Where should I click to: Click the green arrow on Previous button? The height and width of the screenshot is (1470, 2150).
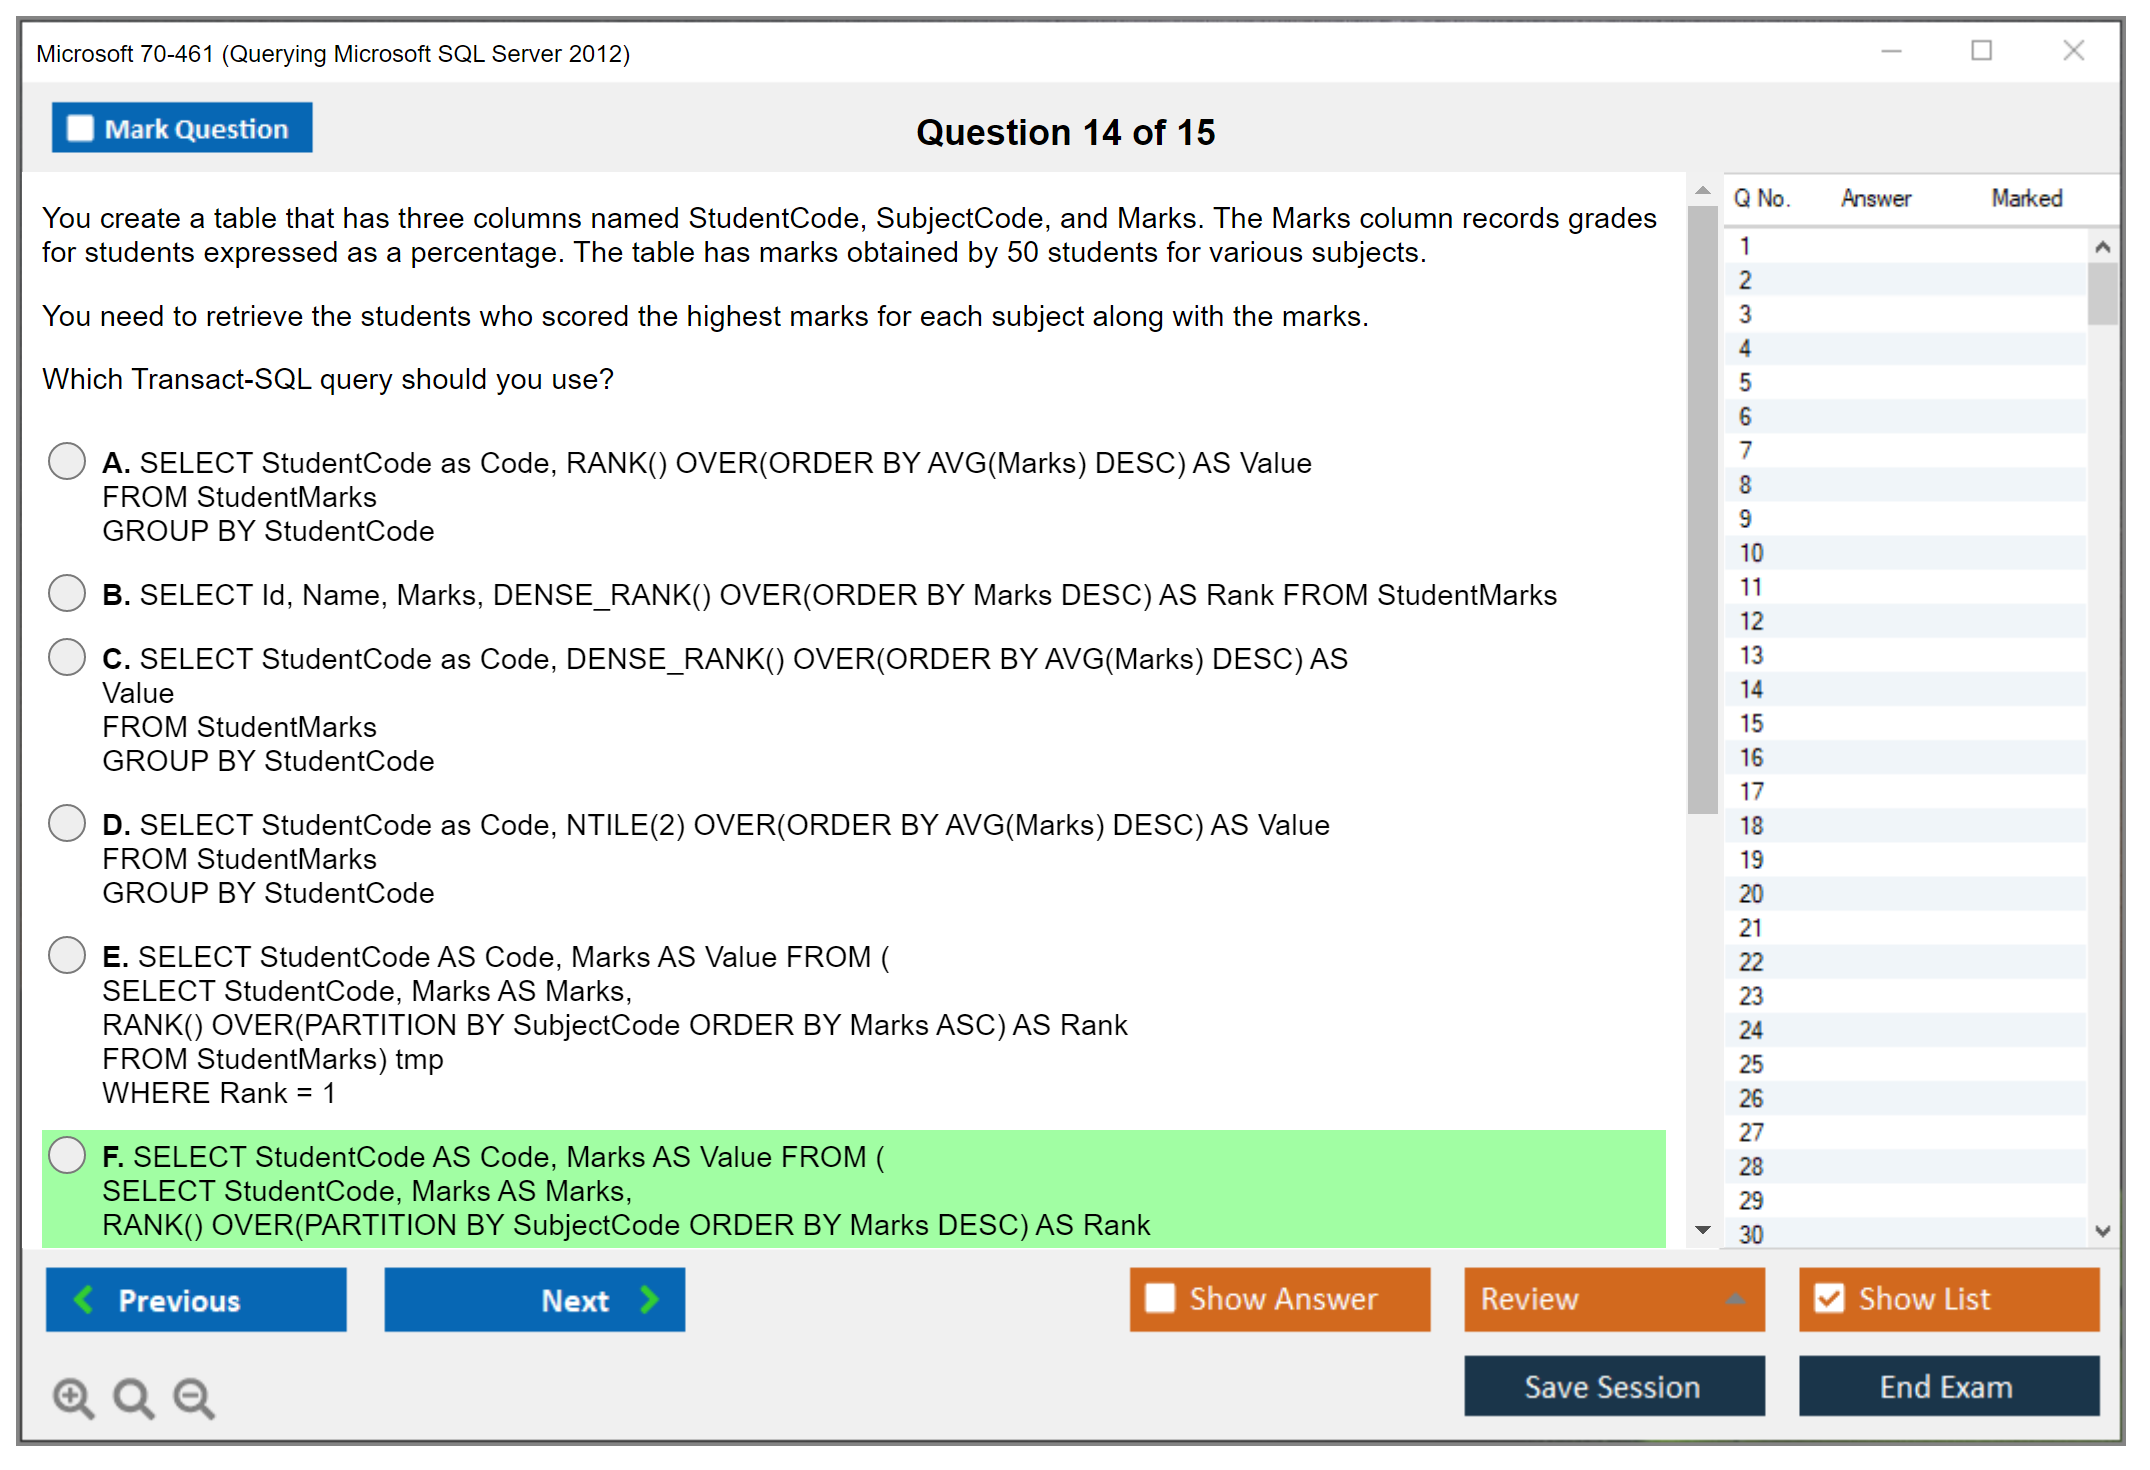click(84, 1299)
